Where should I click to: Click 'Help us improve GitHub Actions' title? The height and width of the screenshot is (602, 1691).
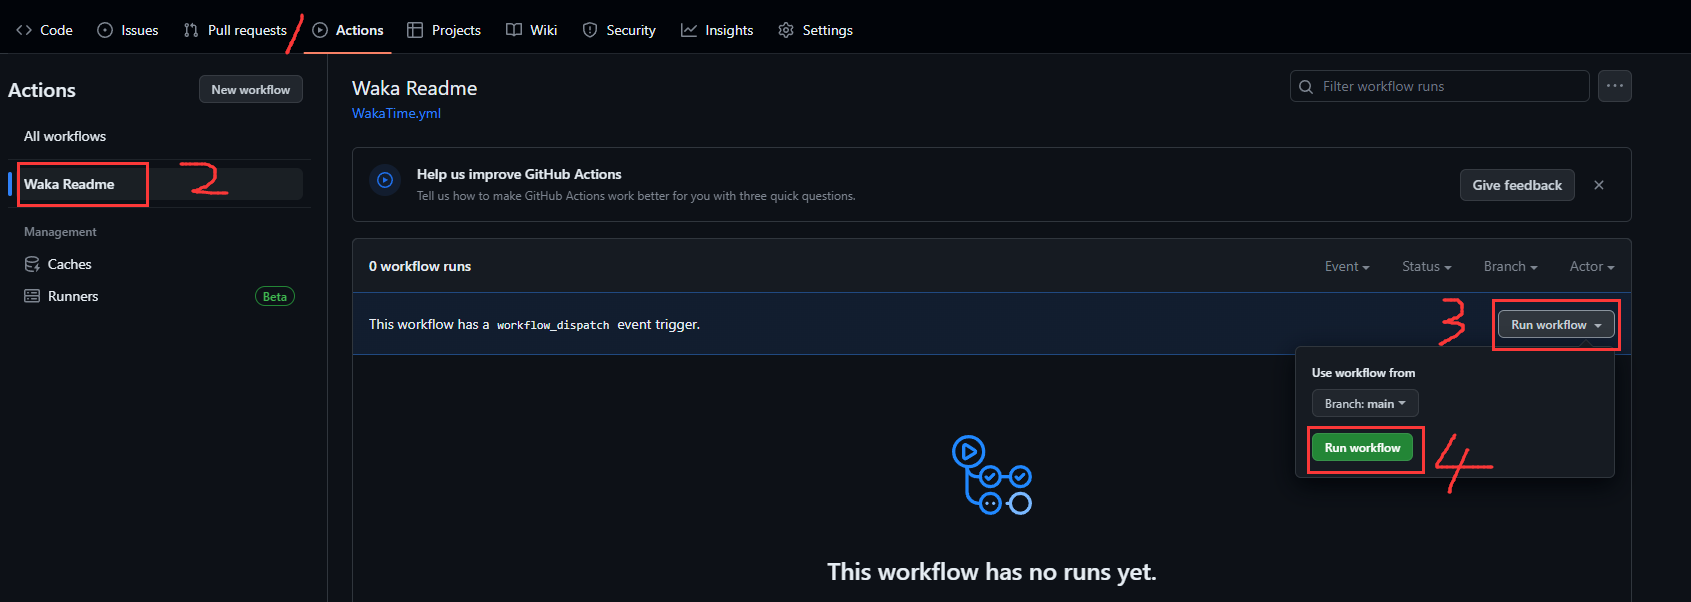(x=519, y=174)
